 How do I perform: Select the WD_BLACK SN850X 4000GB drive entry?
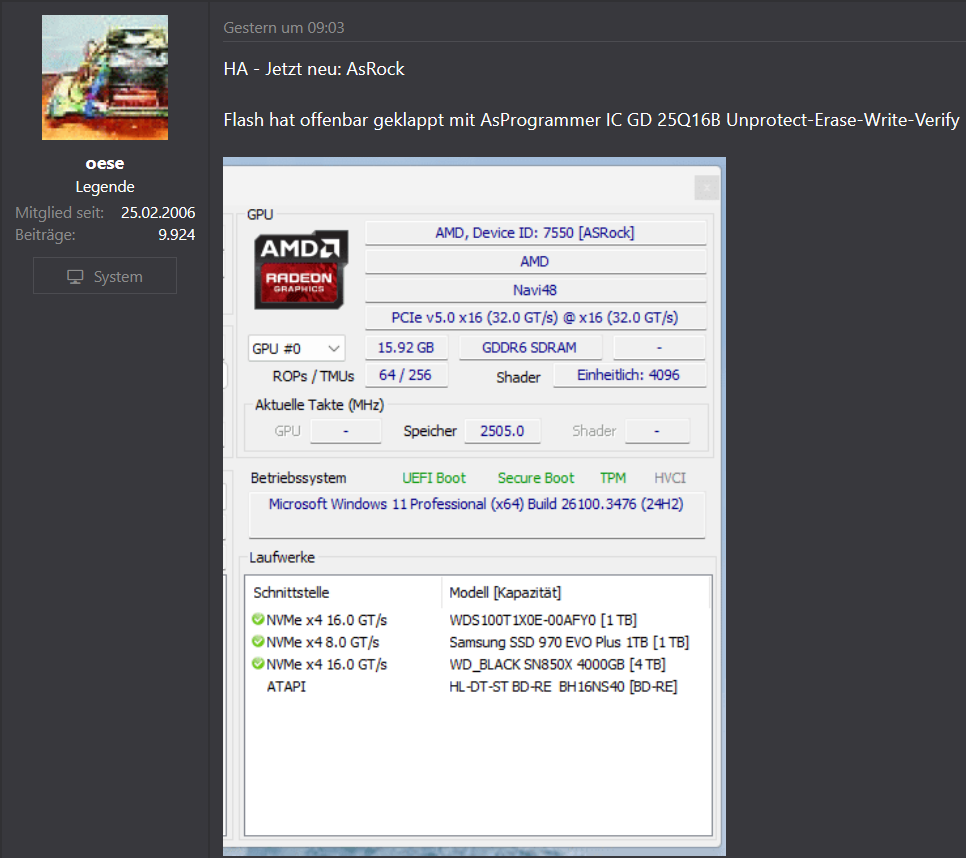tap(557, 664)
